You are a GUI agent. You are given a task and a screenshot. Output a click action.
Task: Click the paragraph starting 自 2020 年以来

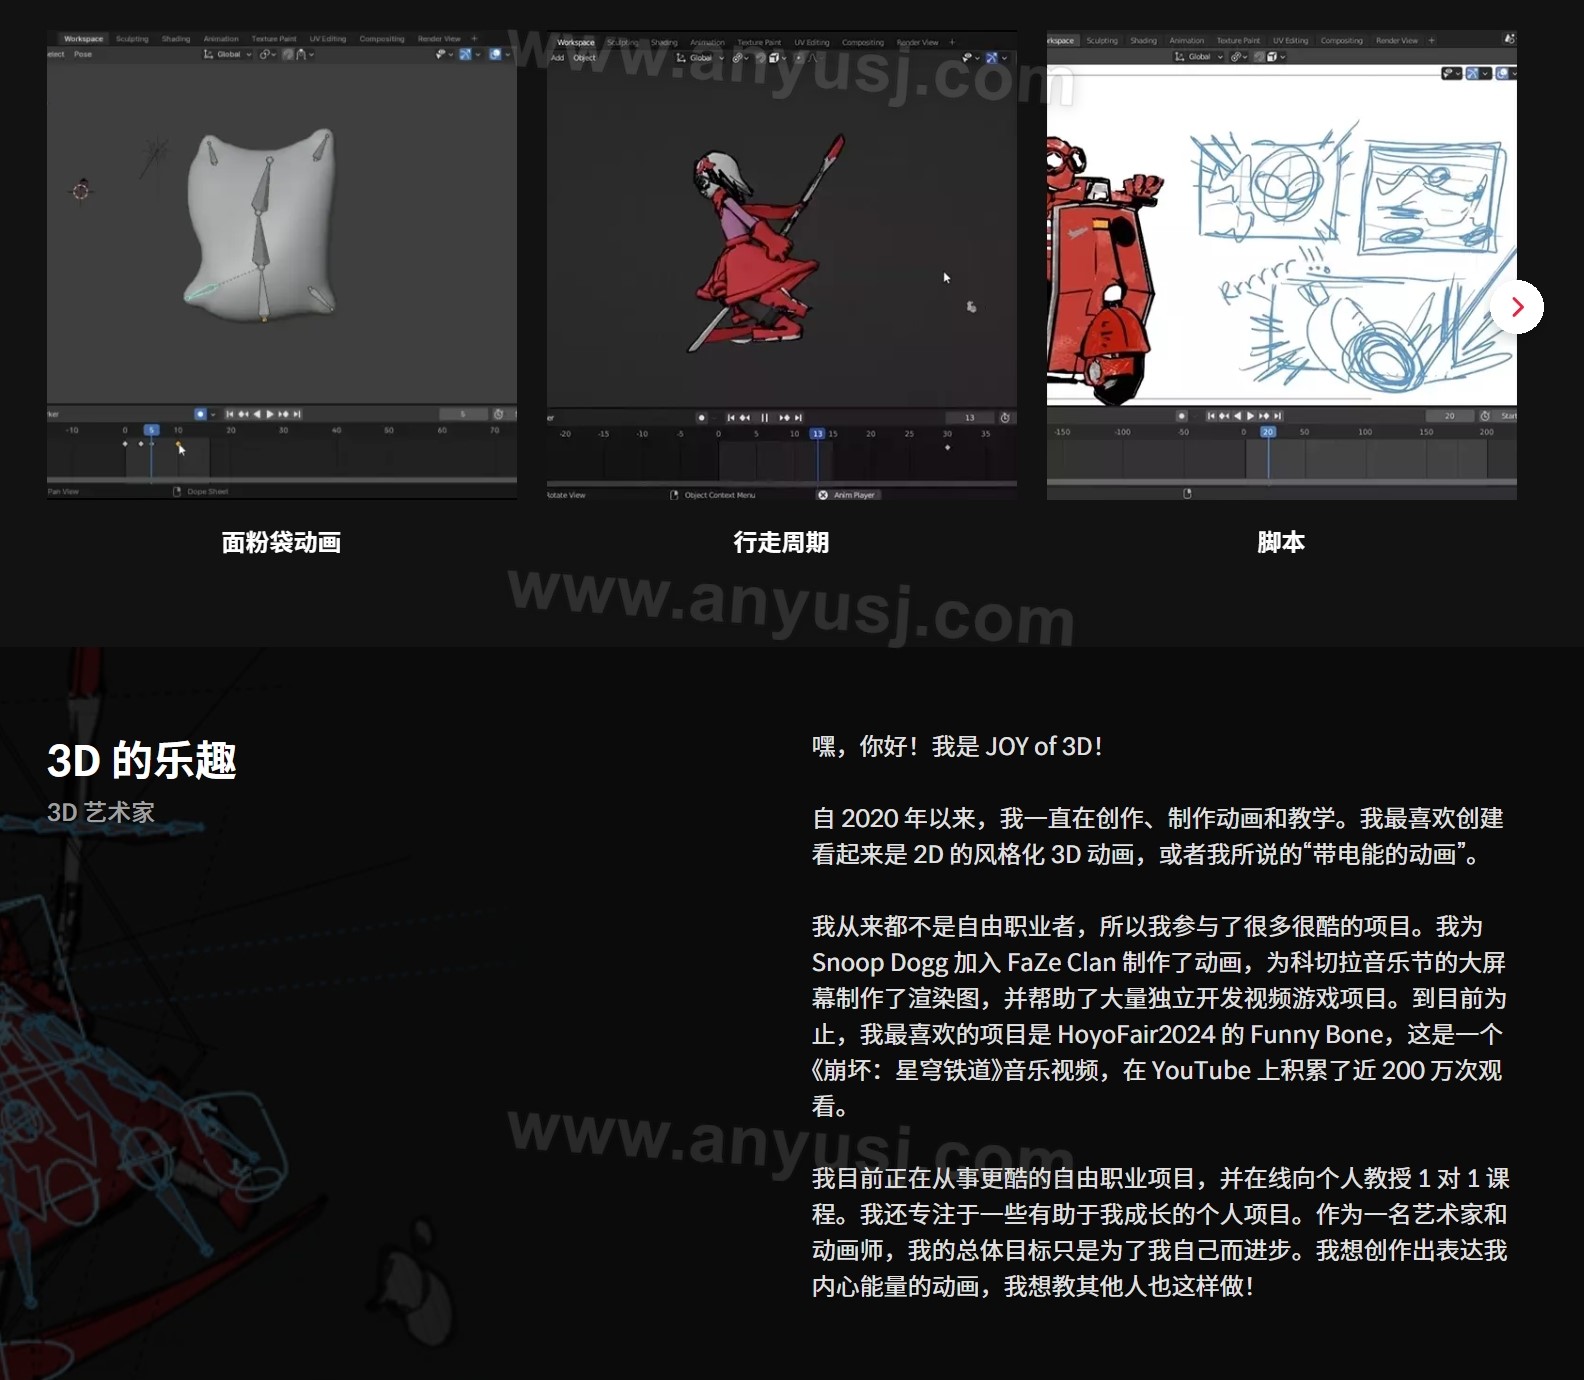click(1158, 836)
